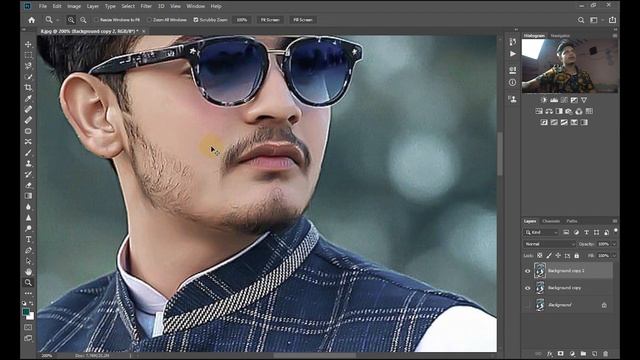This screenshot has height=360, width=640.
Task: Select the Gradient tool
Action: point(28,196)
